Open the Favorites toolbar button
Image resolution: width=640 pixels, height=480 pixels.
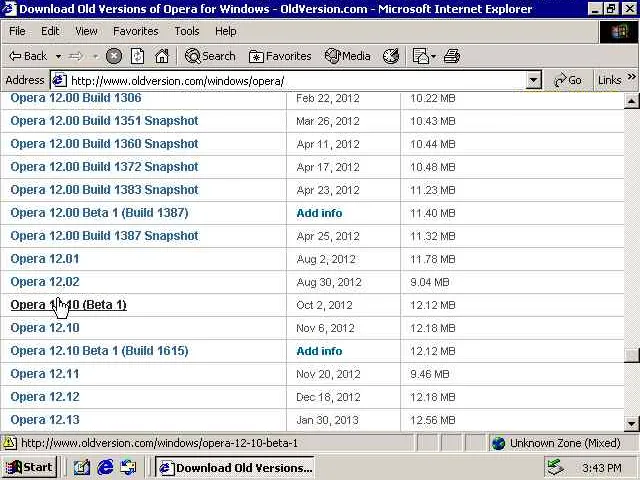(280, 56)
